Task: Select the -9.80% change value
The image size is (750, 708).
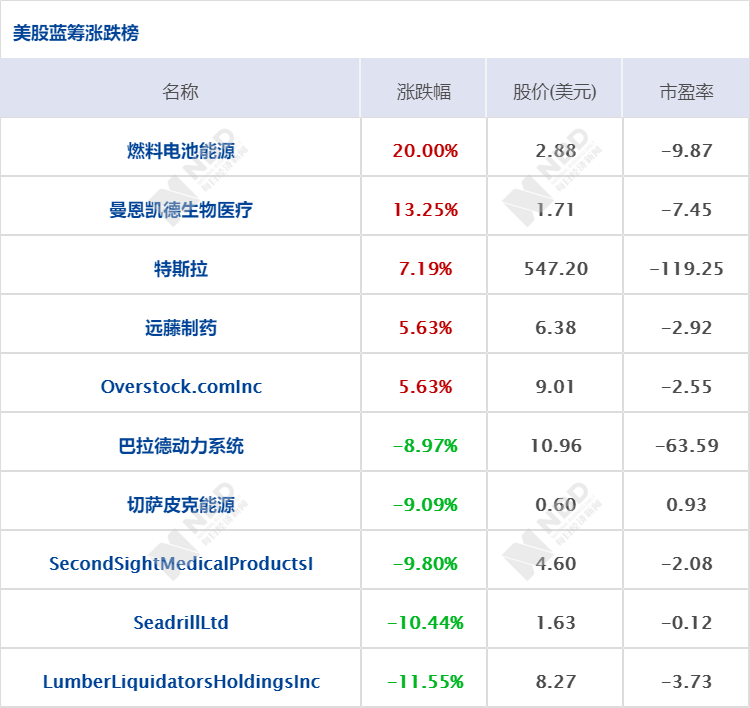Action: (x=425, y=564)
